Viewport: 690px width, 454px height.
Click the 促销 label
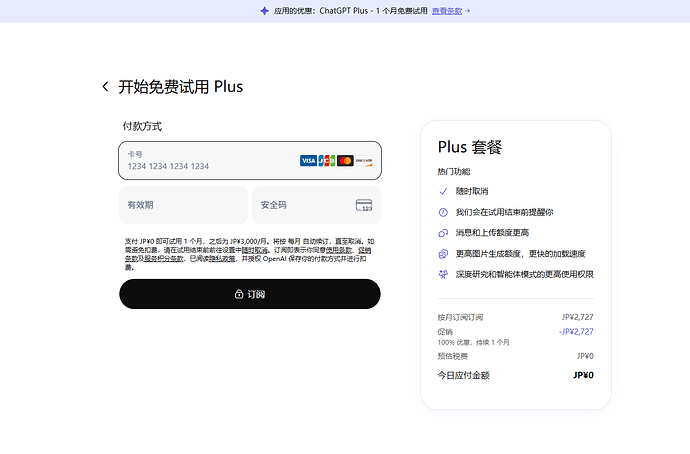[445, 332]
